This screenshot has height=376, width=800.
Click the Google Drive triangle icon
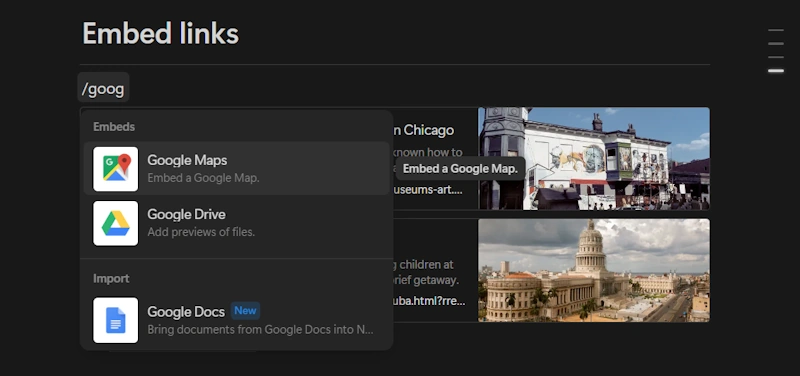point(116,223)
